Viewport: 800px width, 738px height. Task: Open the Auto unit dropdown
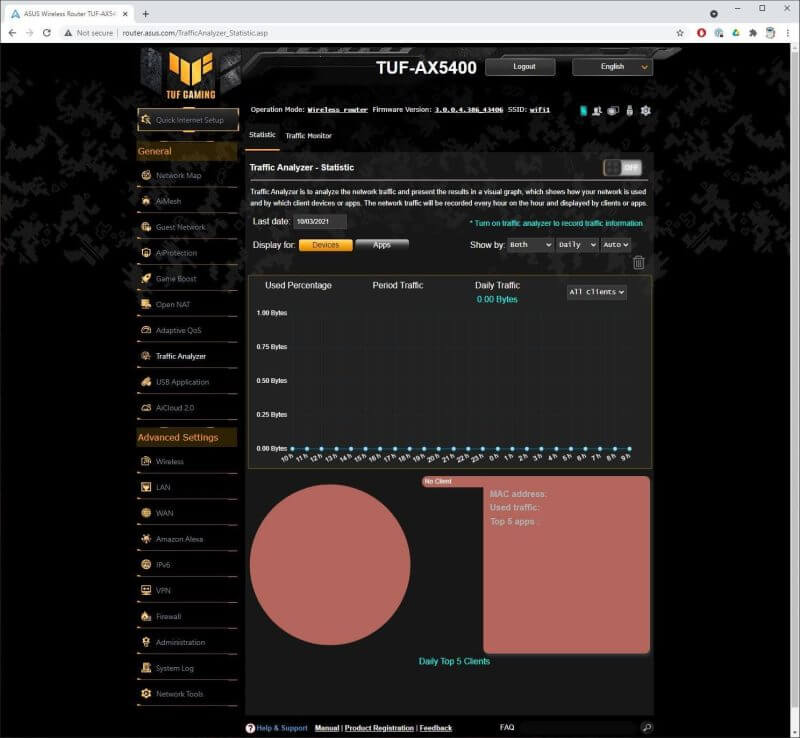tap(615, 245)
